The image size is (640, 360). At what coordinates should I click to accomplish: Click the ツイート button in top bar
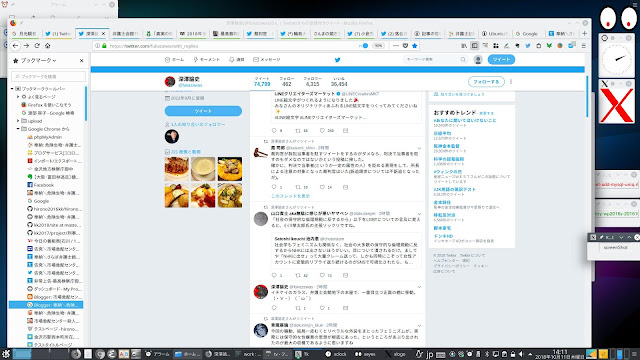501,60
